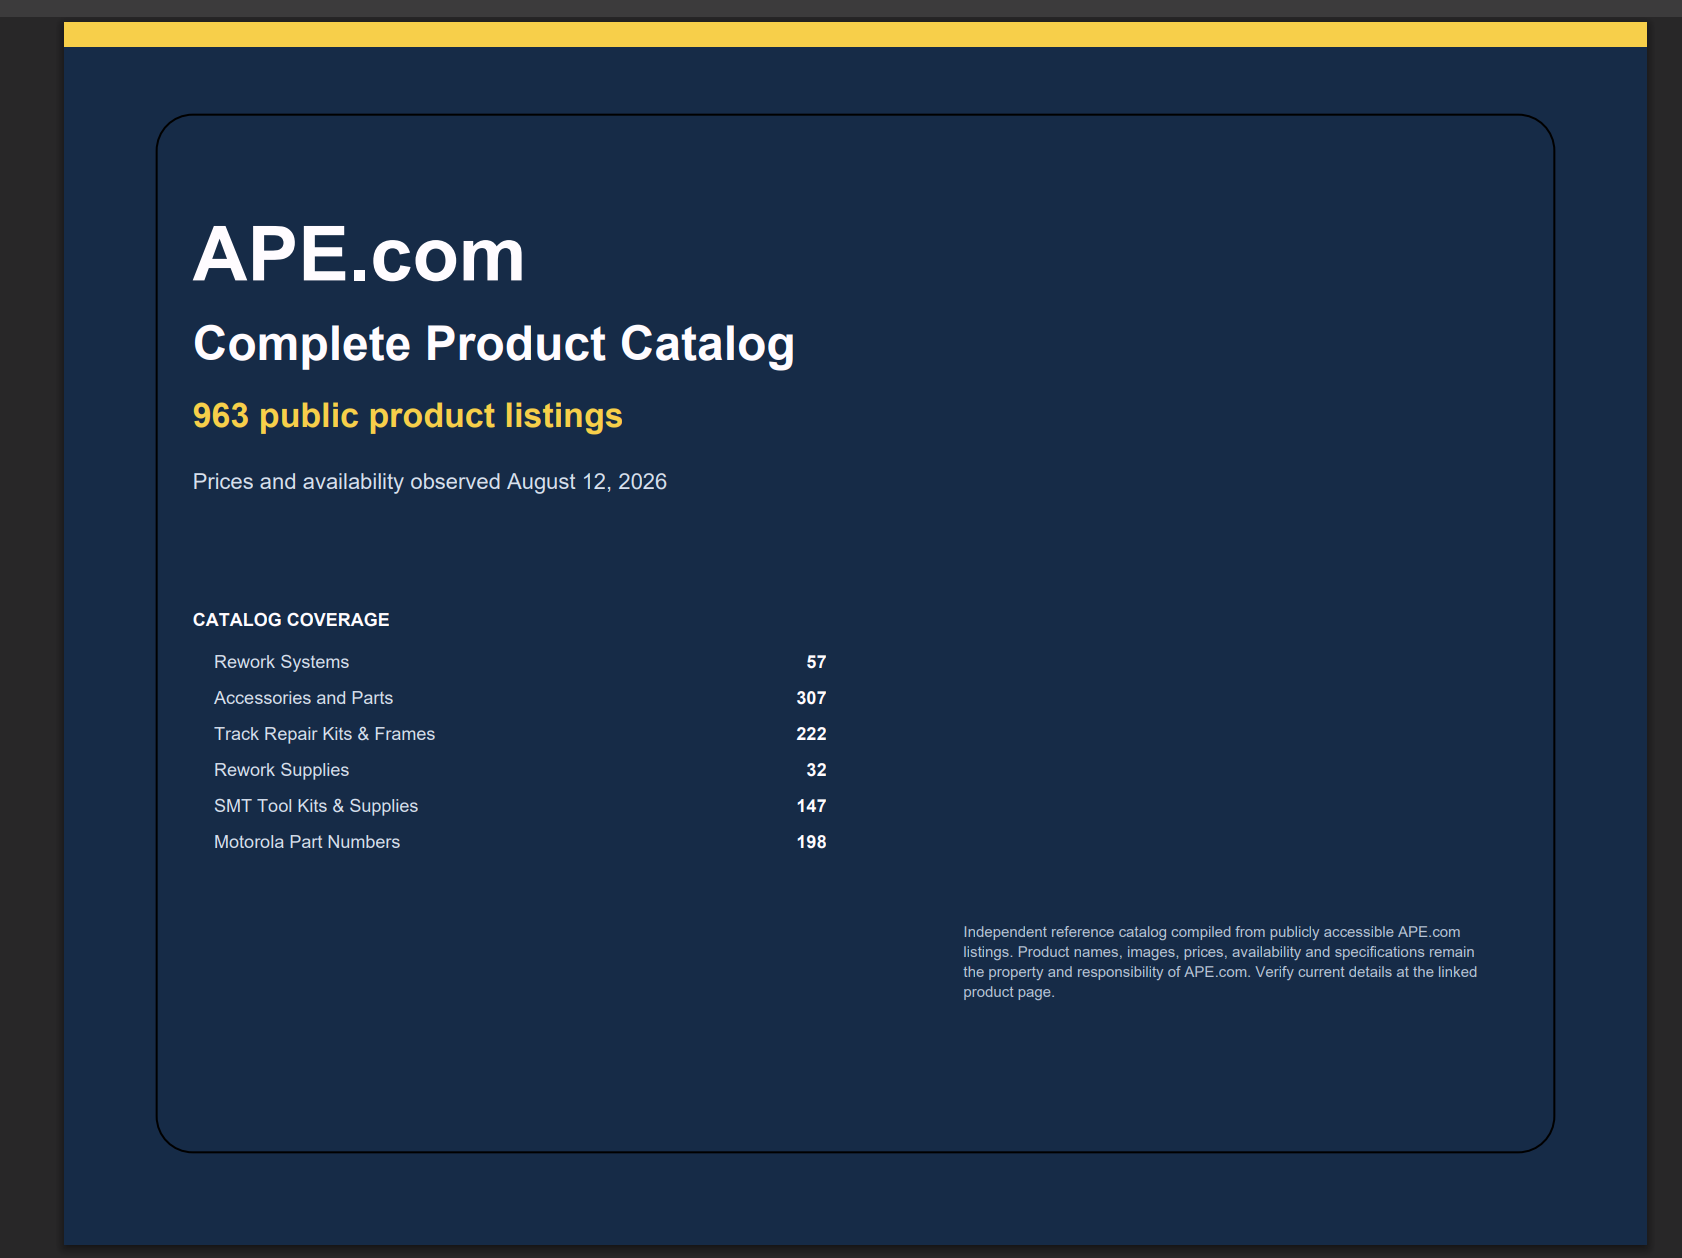The height and width of the screenshot is (1258, 1682).
Task: Click the count 32 for Rework Supplies
Action: tap(816, 770)
